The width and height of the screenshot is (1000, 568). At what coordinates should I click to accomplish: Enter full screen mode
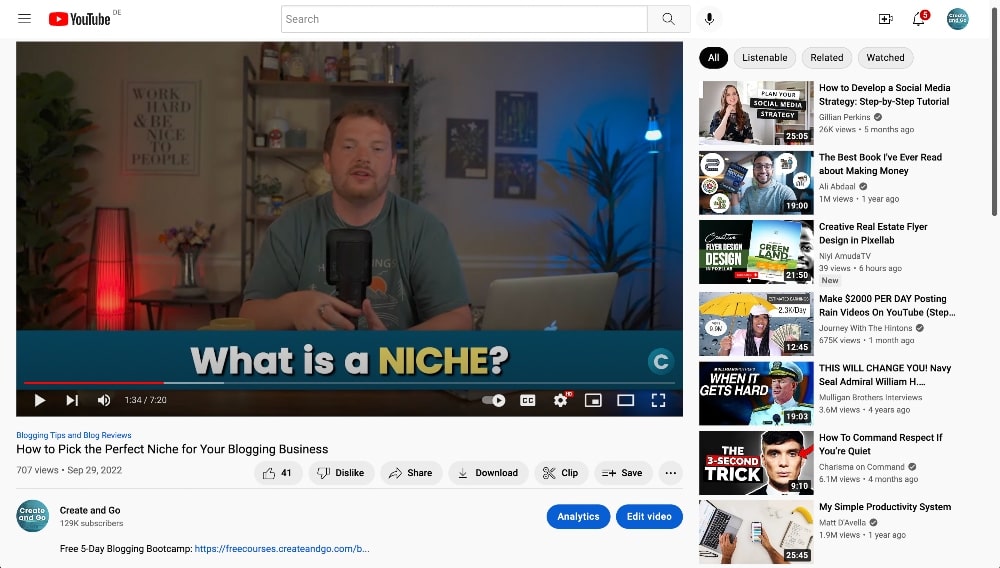tap(658, 400)
